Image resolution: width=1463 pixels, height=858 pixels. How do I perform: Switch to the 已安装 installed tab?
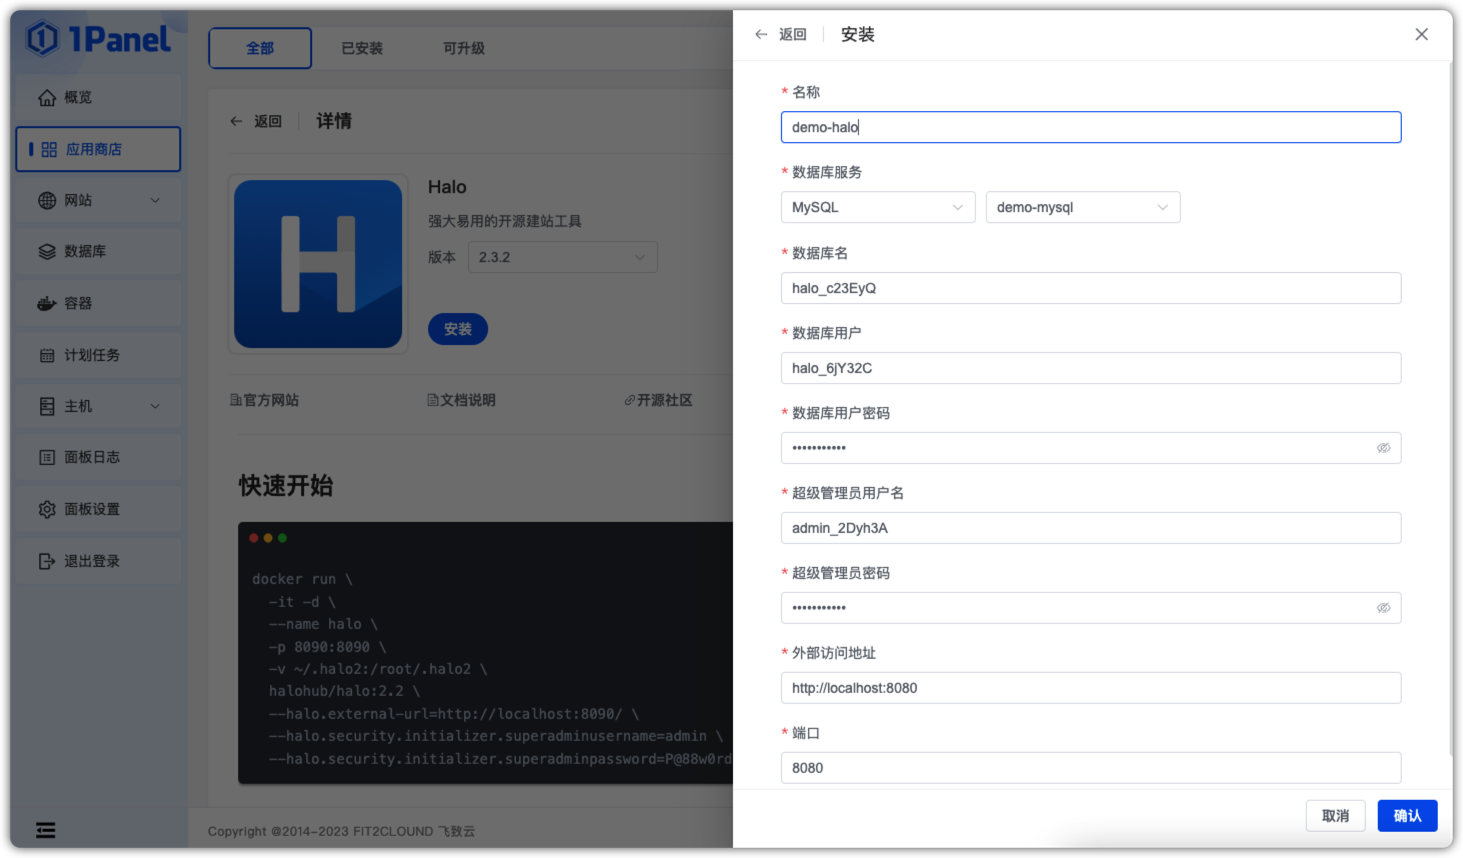(x=361, y=47)
